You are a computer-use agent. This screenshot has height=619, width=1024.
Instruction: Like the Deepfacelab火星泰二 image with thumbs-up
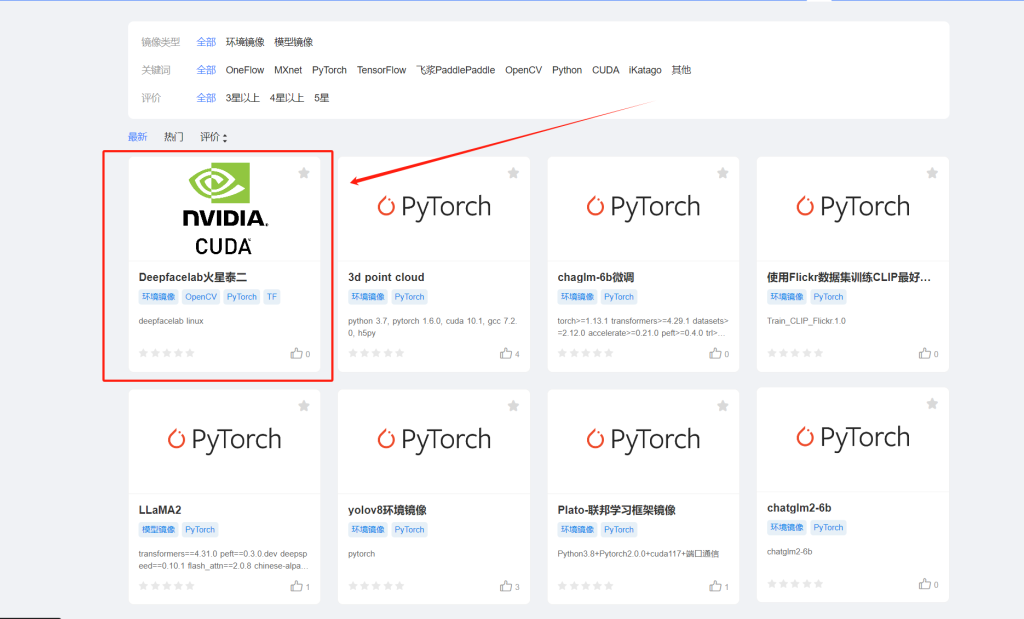(296, 353)
